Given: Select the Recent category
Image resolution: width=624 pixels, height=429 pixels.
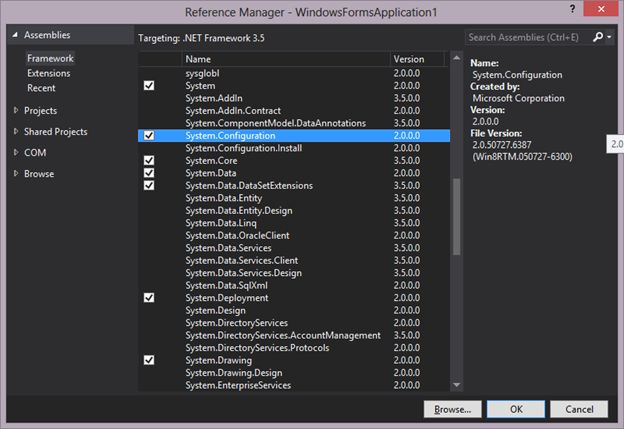Looking at the screenshot, I should coord(41,88).
